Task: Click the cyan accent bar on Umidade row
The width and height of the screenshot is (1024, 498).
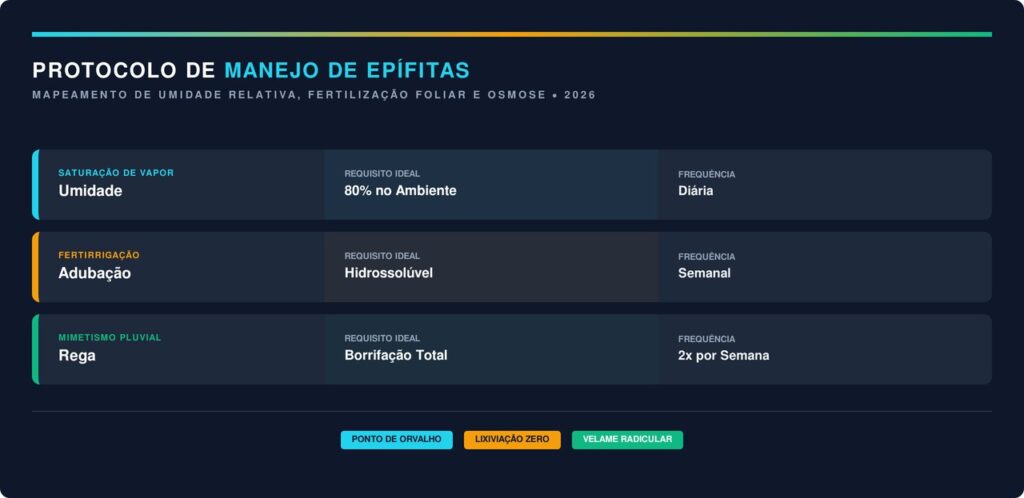Action: (x=35, y=184)
